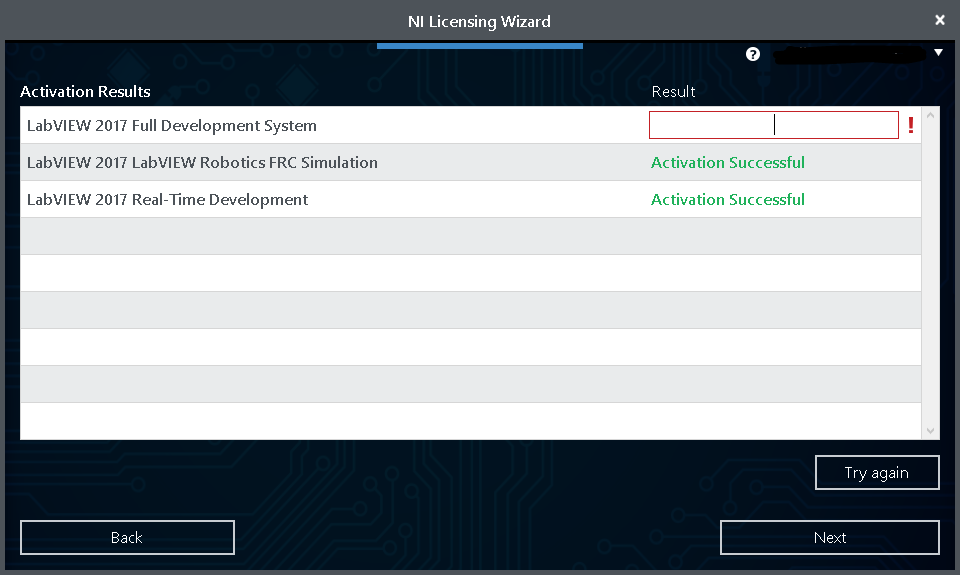960x575 pixels.
Task: Click the results list scroll down arrow
Action: [930, 431]
